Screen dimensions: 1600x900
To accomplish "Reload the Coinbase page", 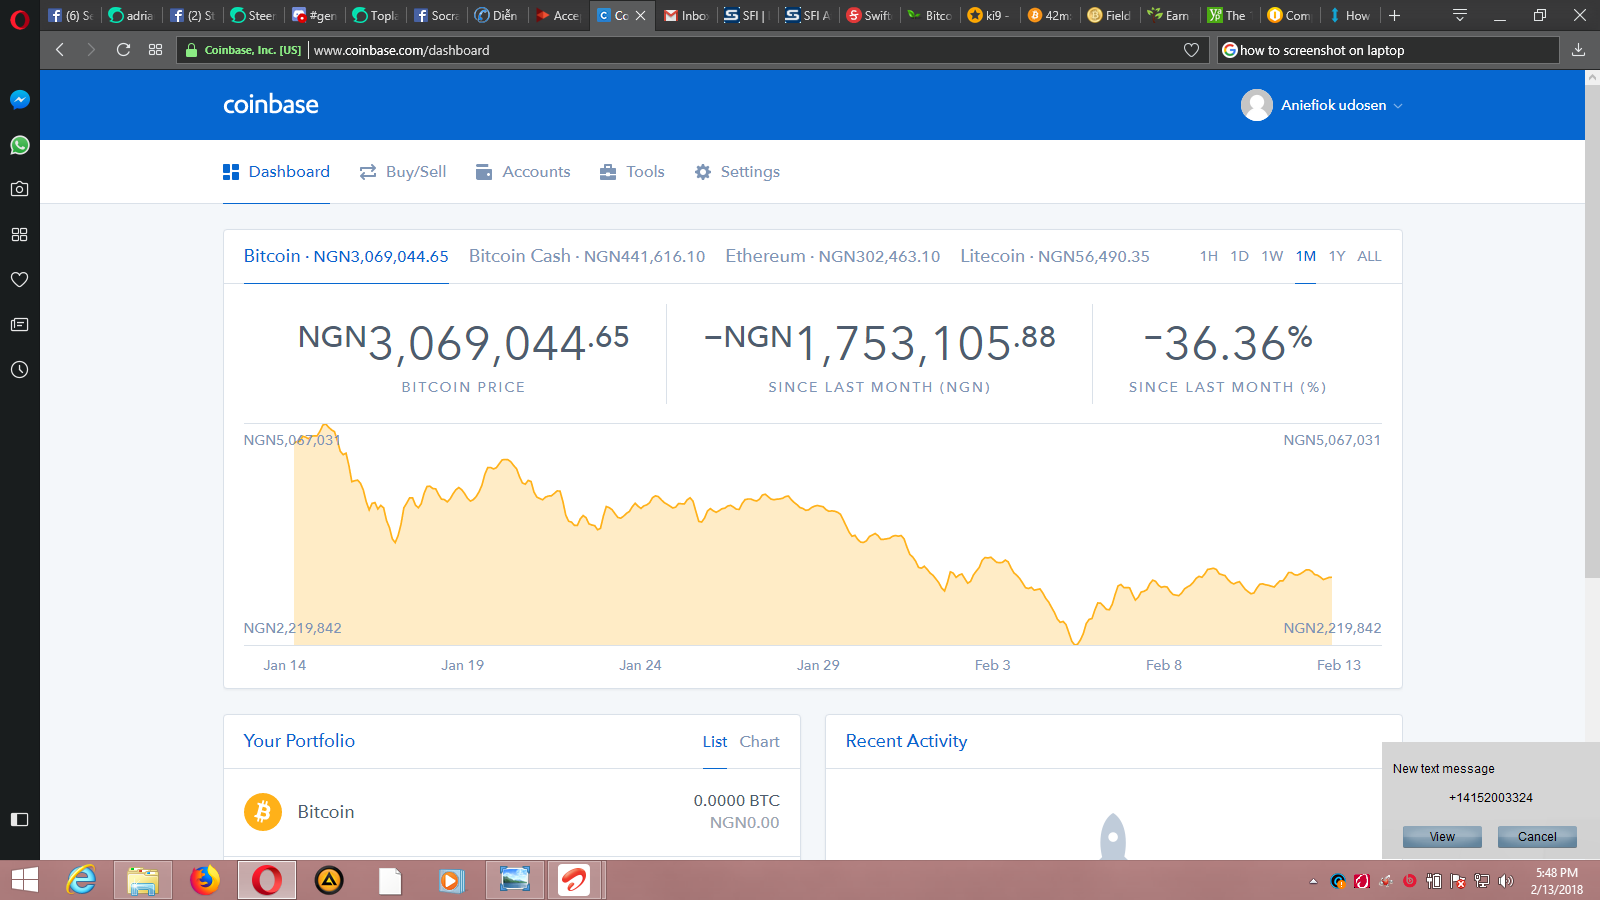I will click(x=123, y=49).
